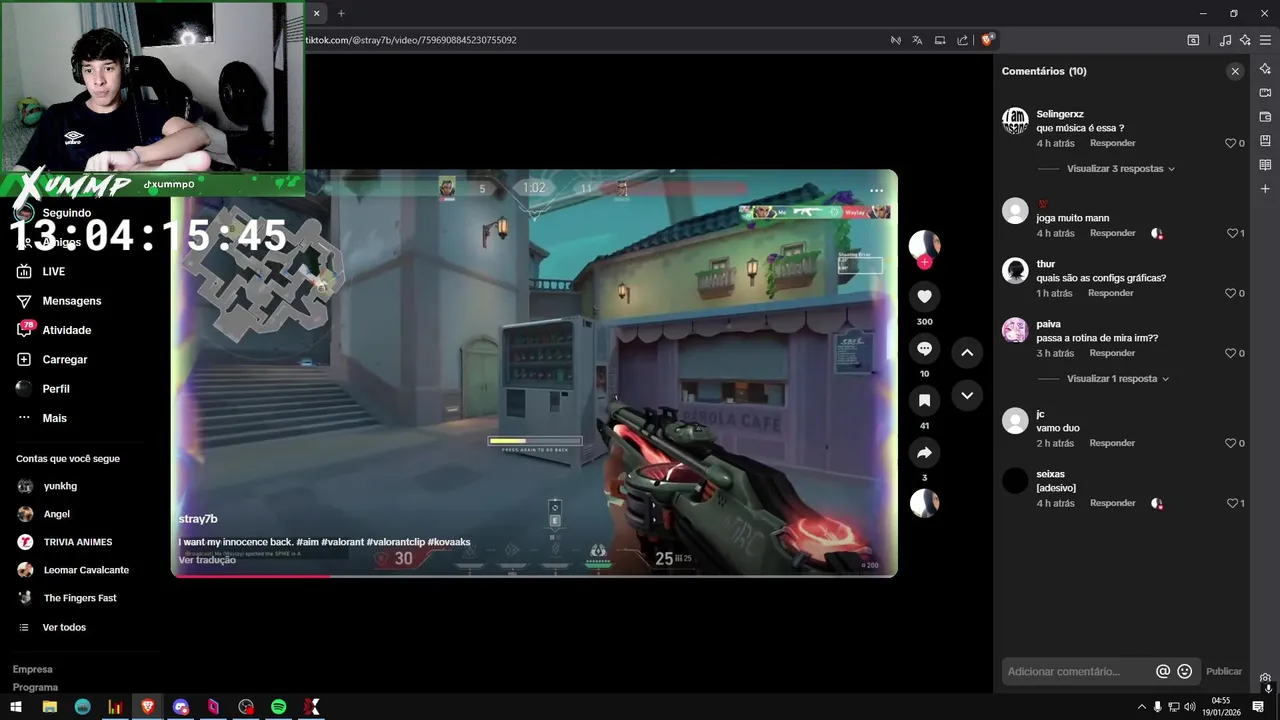Open comments using the speech bubble icon

tap(924, 348)
